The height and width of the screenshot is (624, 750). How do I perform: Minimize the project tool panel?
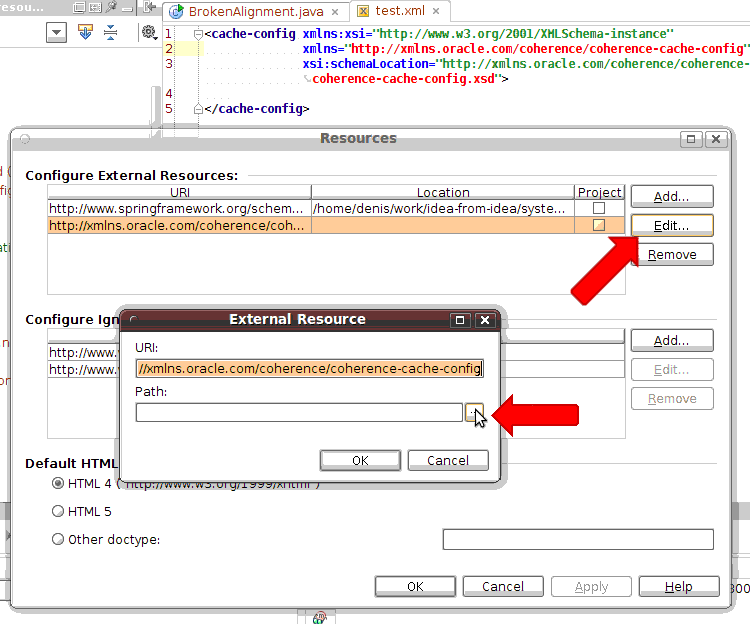pyautogui.click(x=128, y=8)
